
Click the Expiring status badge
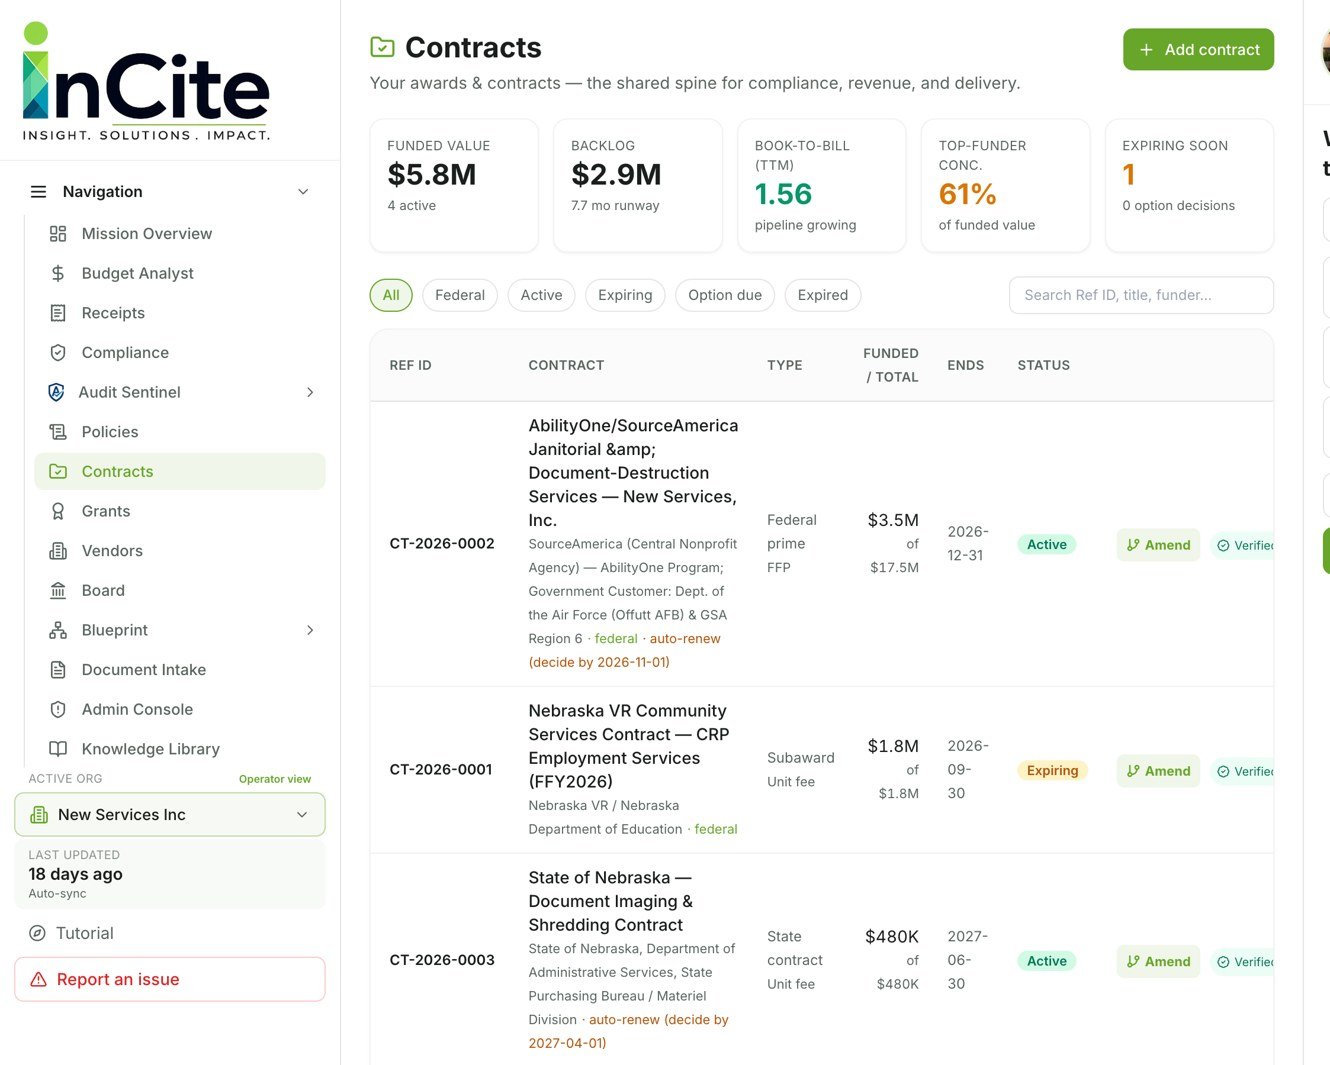click(x=1052, y=771)
